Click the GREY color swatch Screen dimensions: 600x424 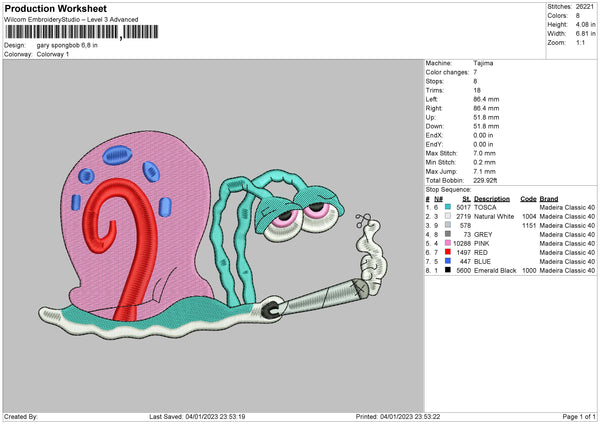(x=448, y=234)
